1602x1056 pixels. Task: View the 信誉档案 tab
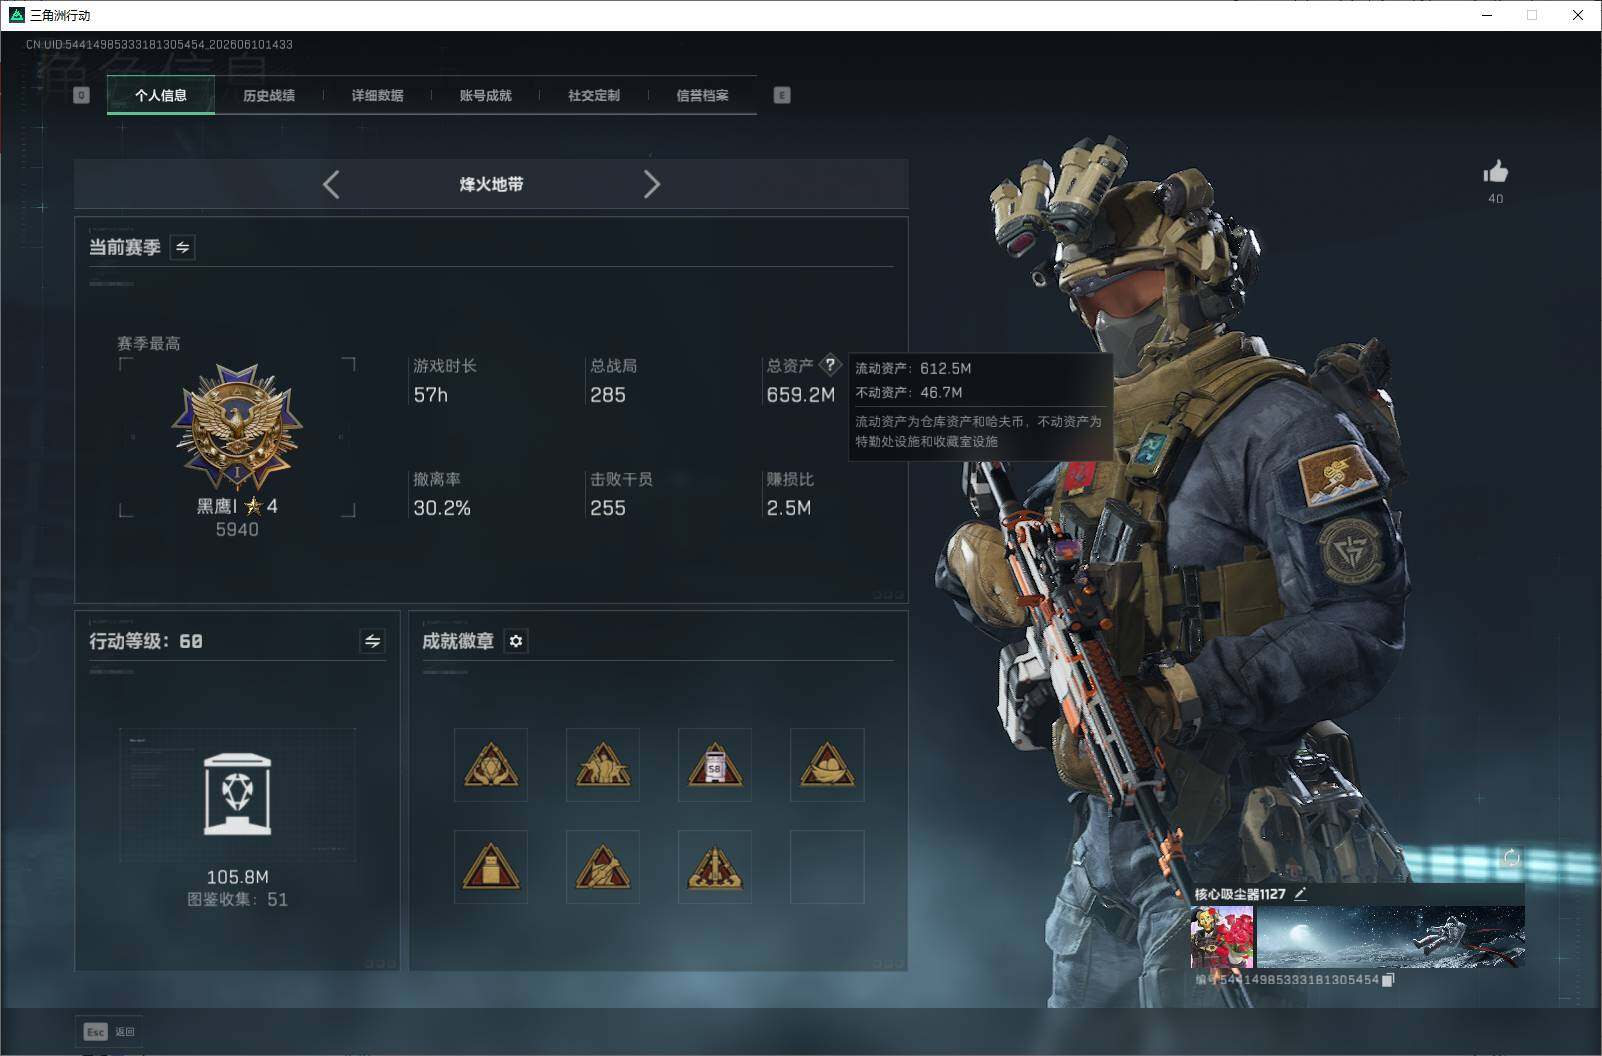pyautogui.click(x=702, y=96)
